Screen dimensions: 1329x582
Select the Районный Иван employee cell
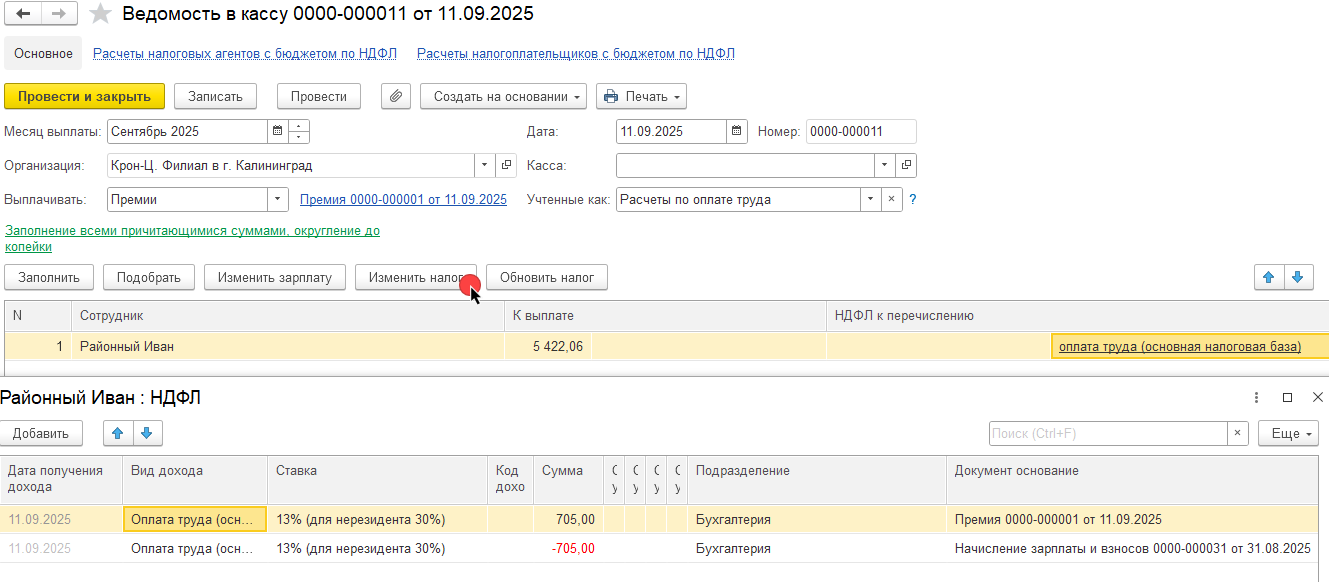coord(288,346)
